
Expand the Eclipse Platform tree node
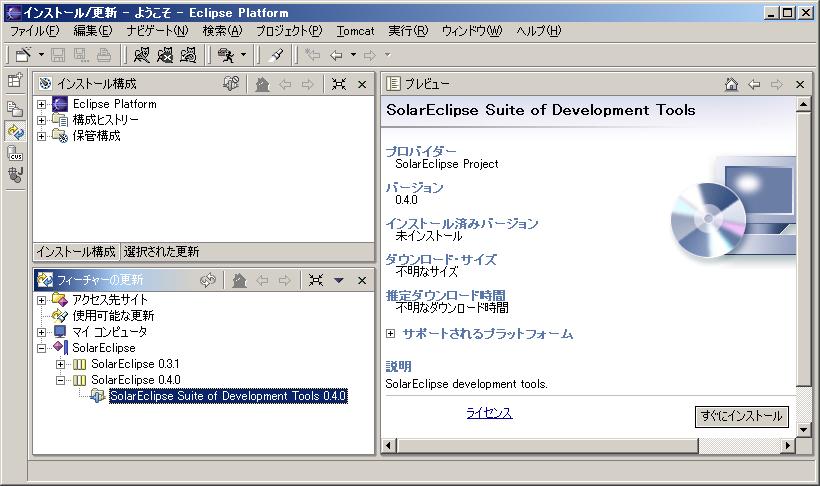(x=42, y=104)
